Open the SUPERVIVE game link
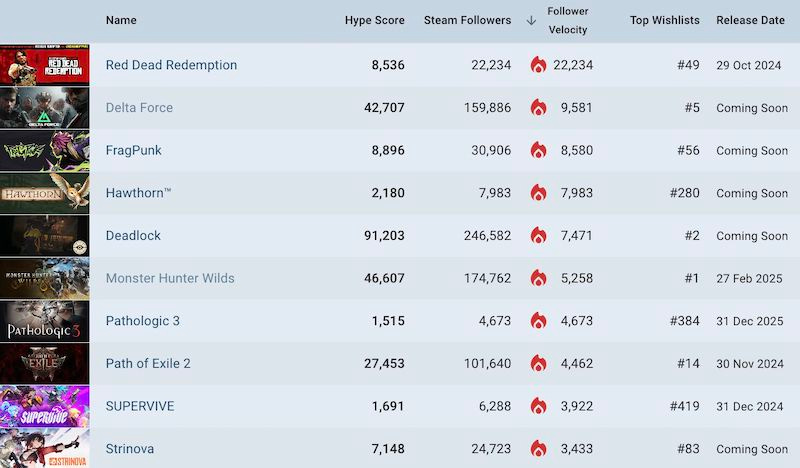The height and width of the screenshot is (468, 800). [x=140, y=406]
